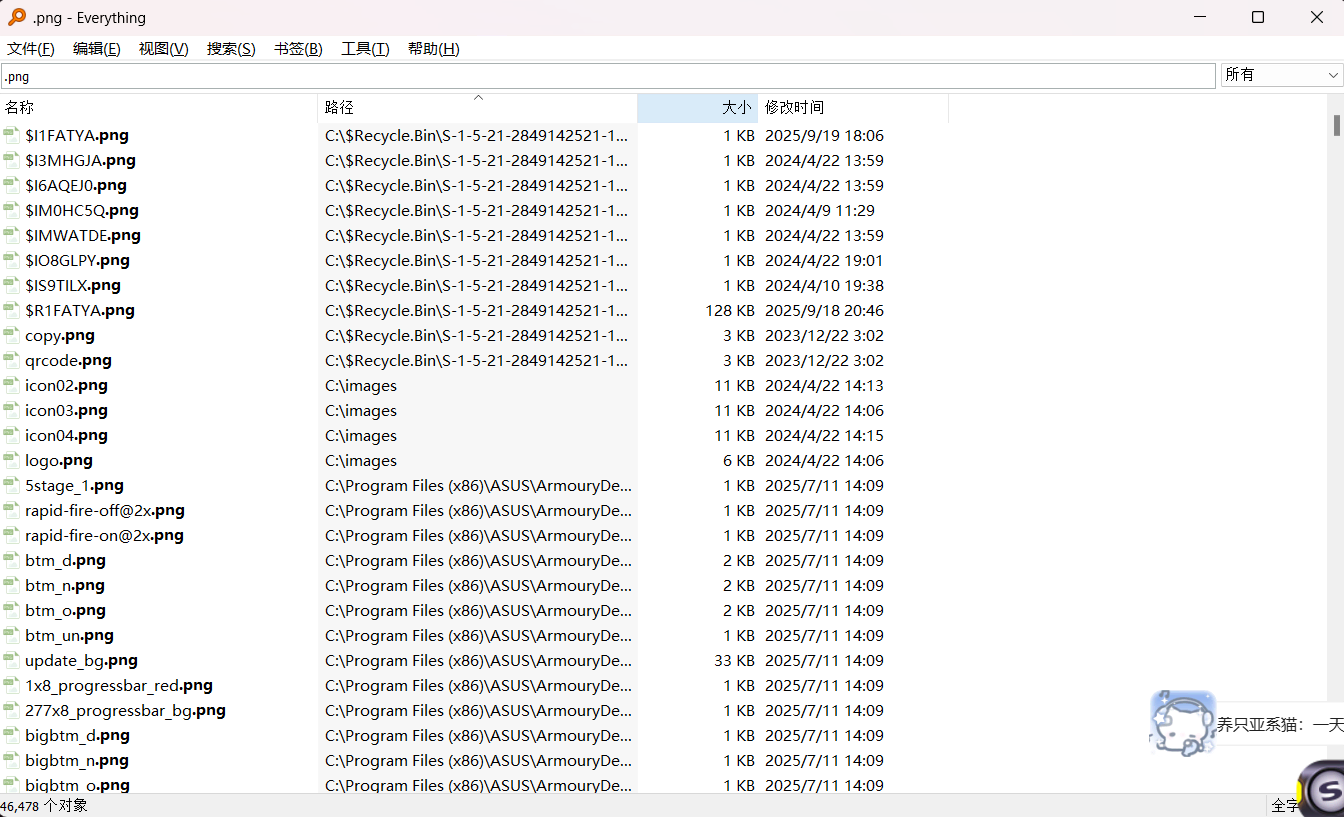Open the 工具 menu
This screenshot has height=817, width=1344.
click(x=364, y=48)
